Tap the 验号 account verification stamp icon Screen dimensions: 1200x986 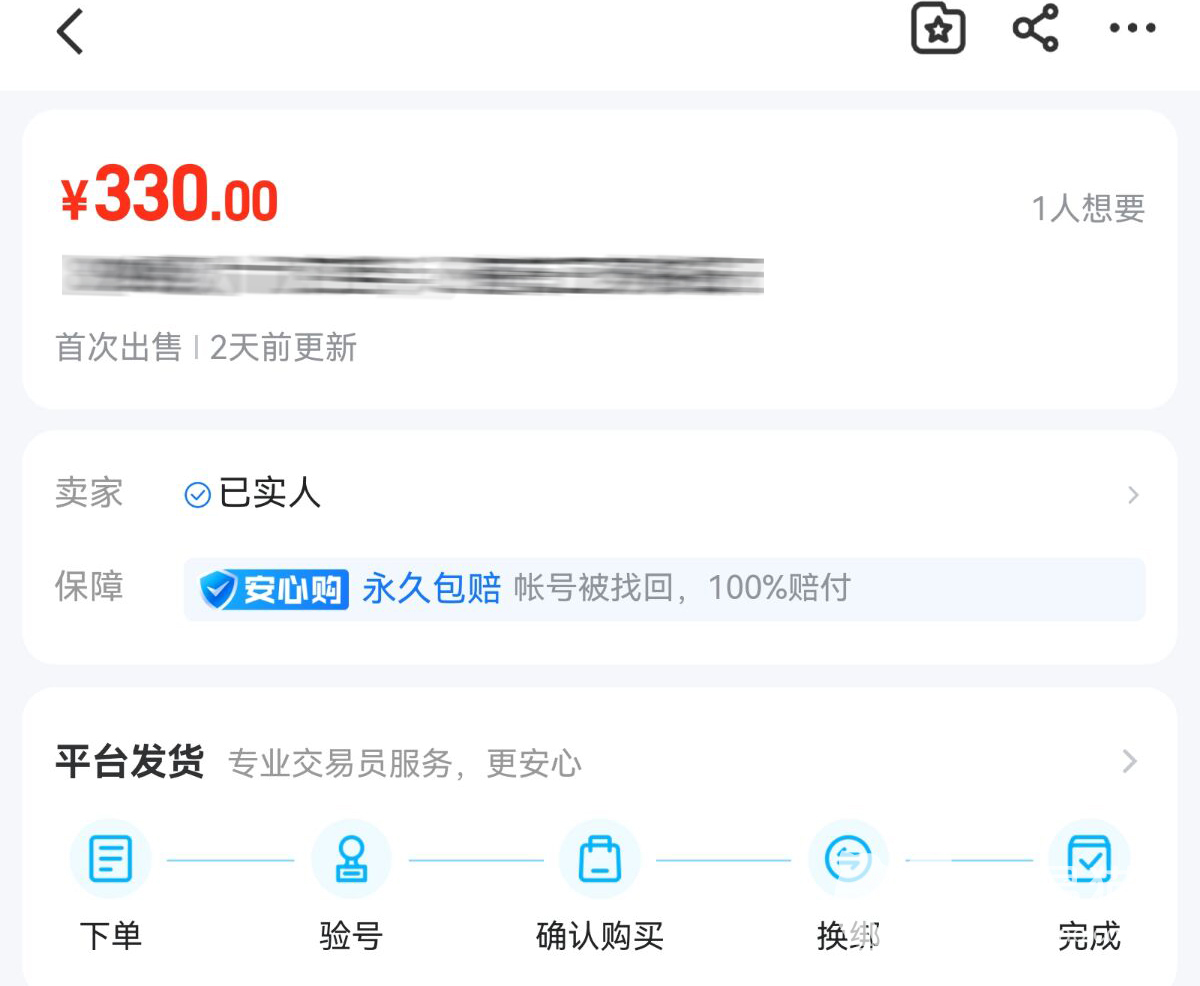click(x=351, y=859)
